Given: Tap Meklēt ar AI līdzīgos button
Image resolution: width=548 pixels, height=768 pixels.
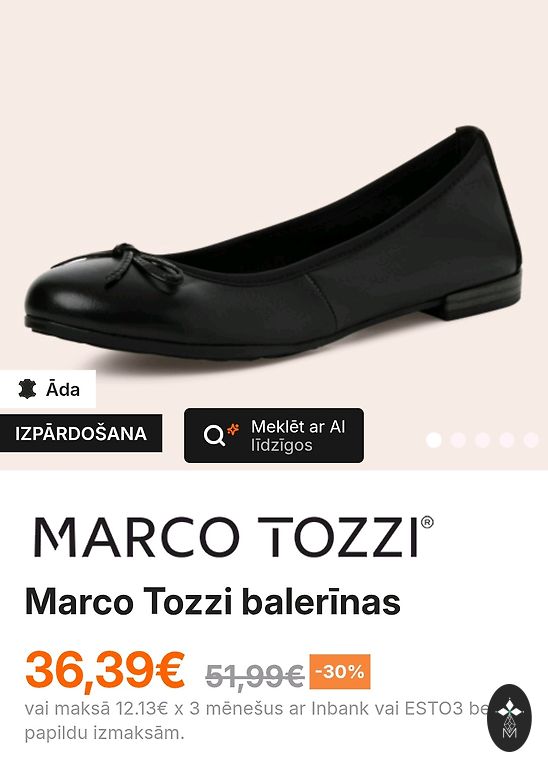Looking at the screenshot, I should pos(274,435).
